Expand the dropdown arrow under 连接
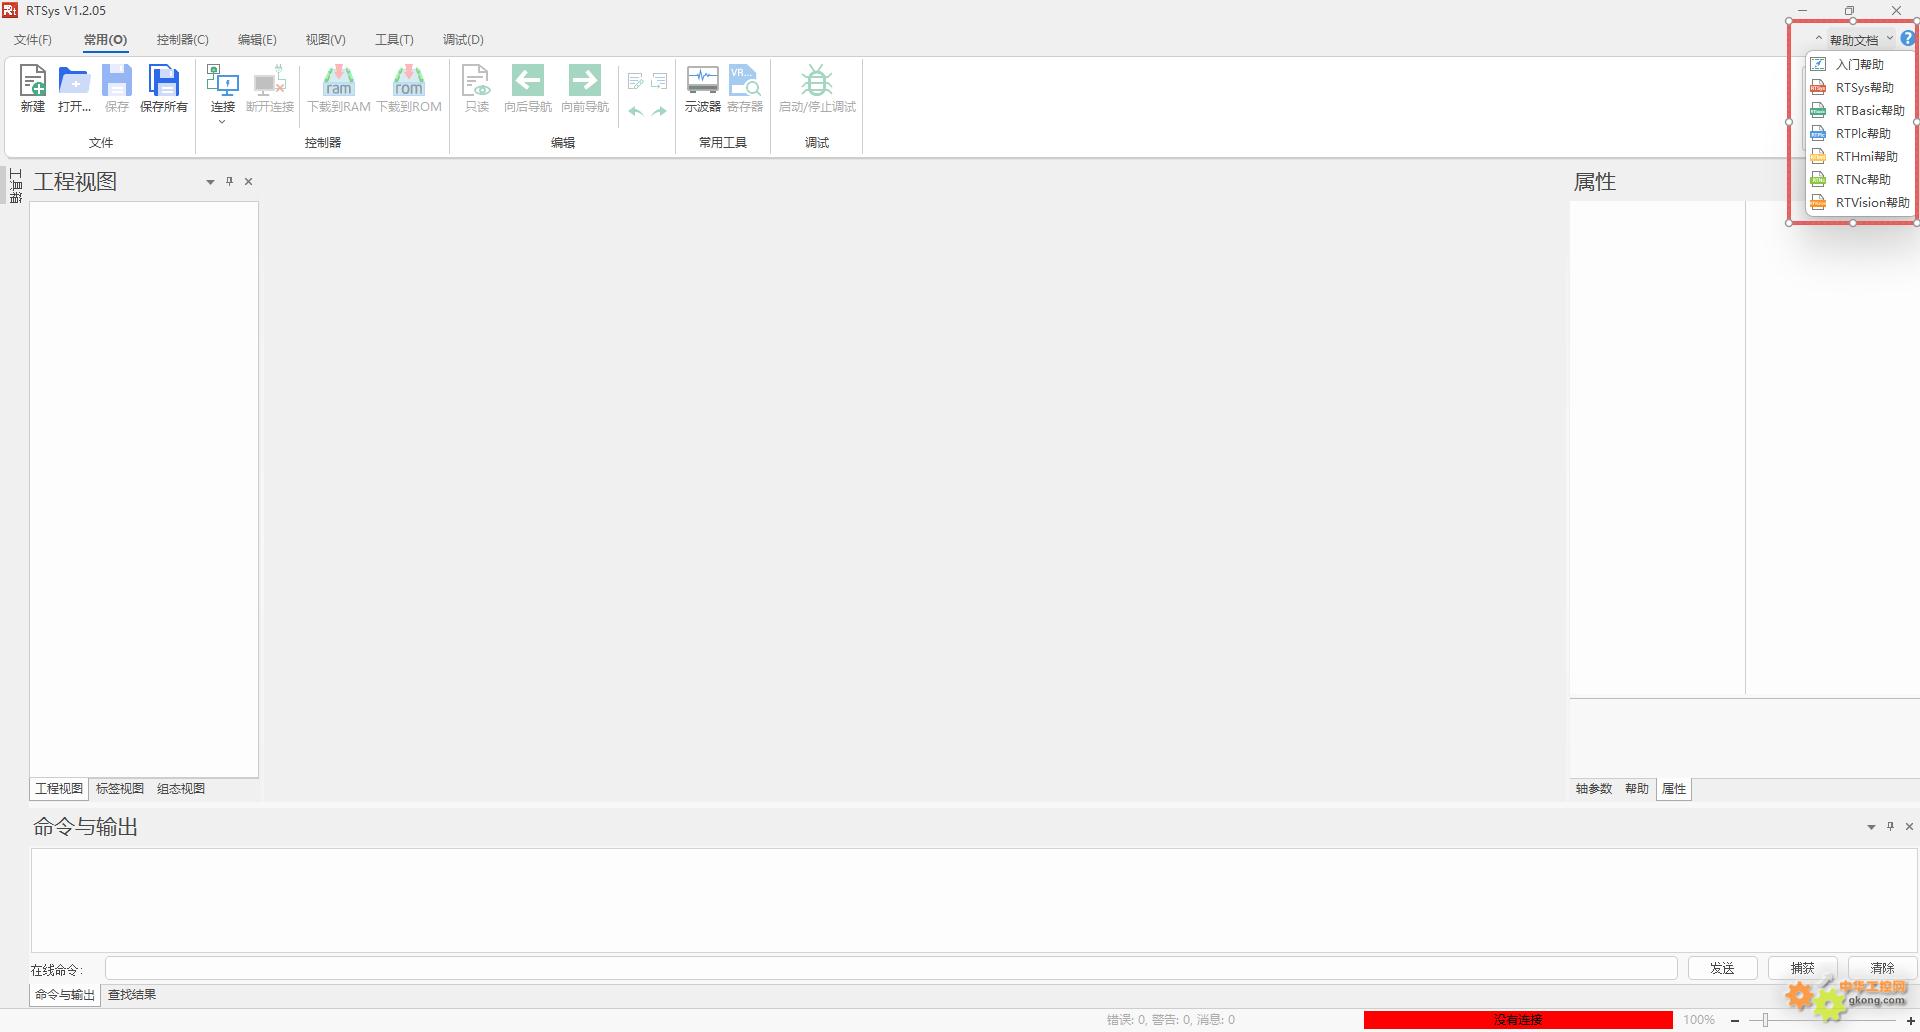 tap(222, 122)
